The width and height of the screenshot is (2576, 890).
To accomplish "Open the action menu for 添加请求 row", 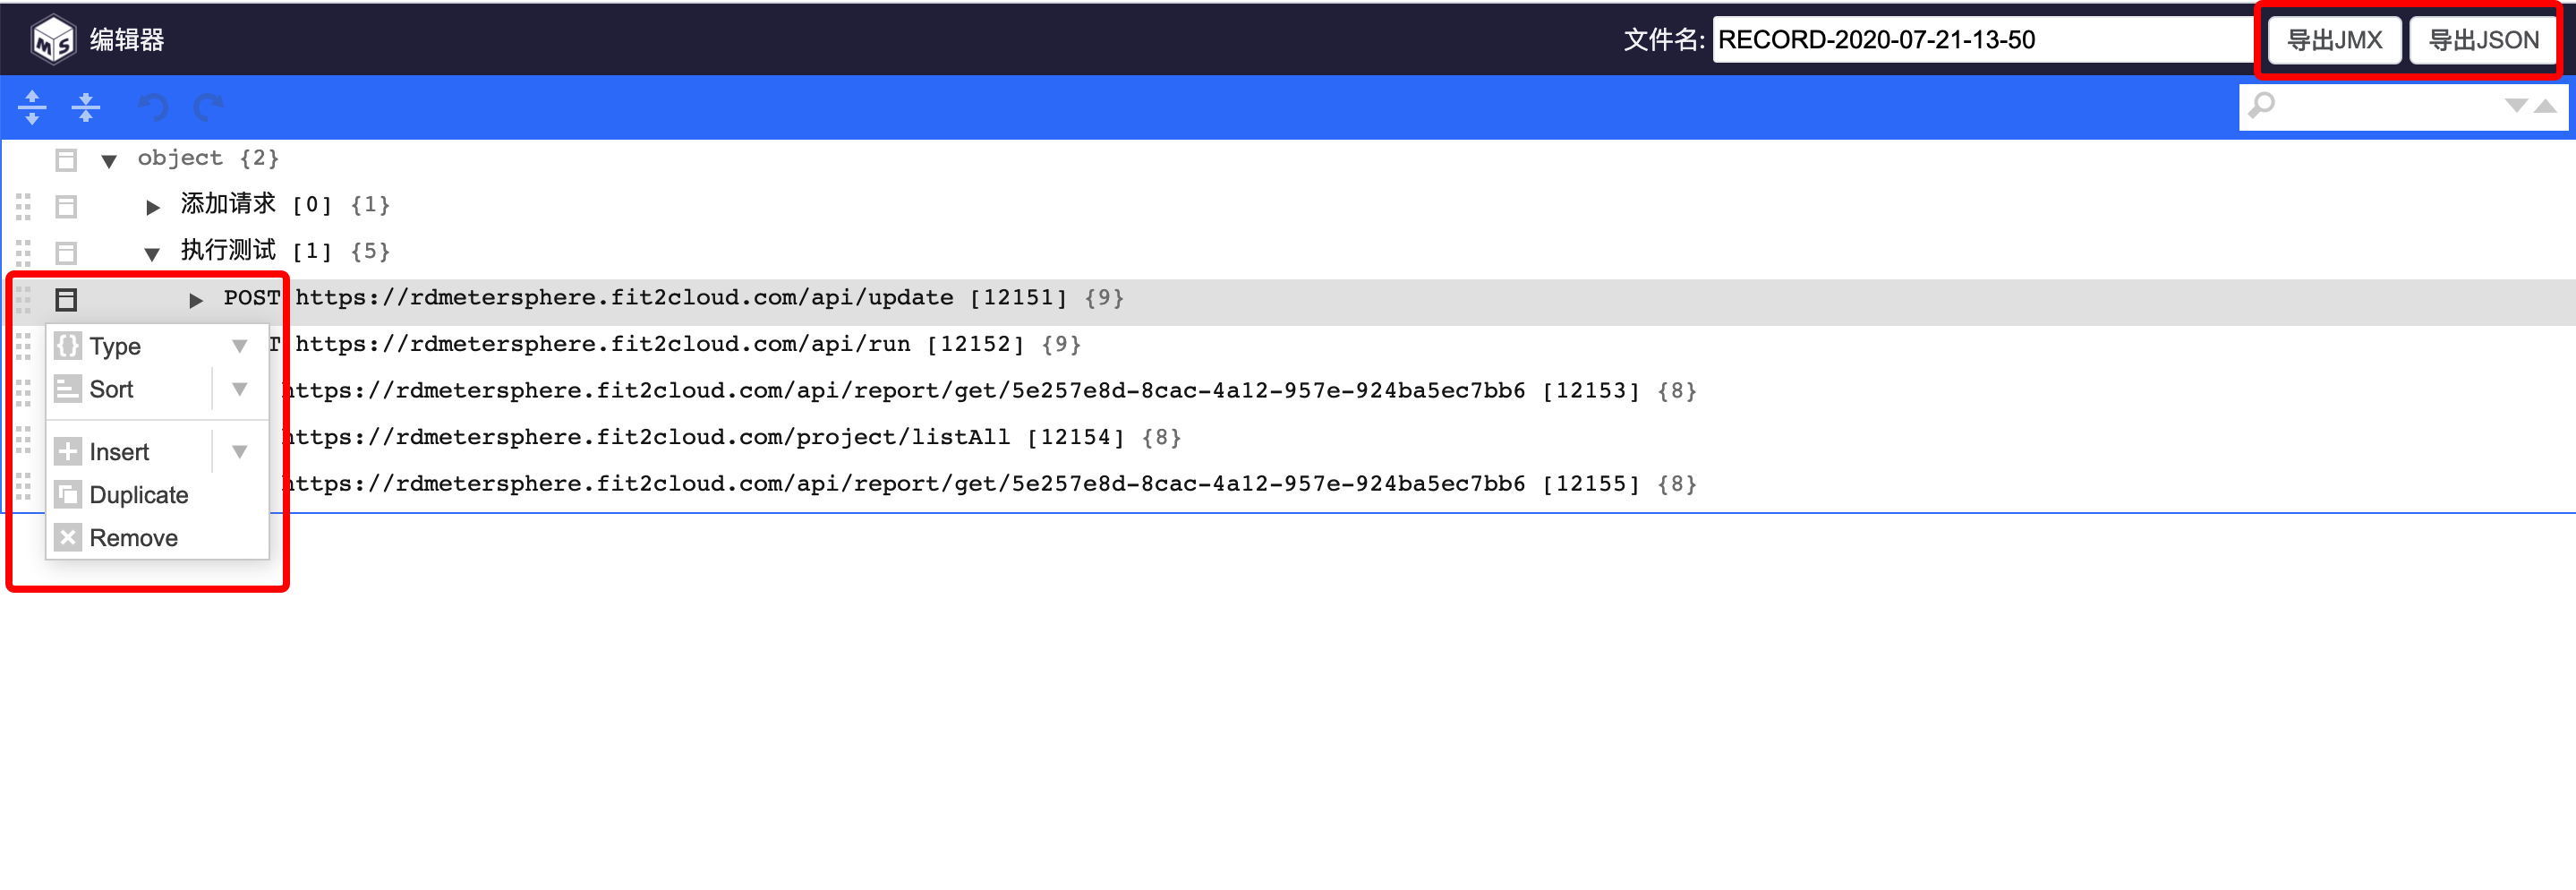I will (x=66, y=207).
